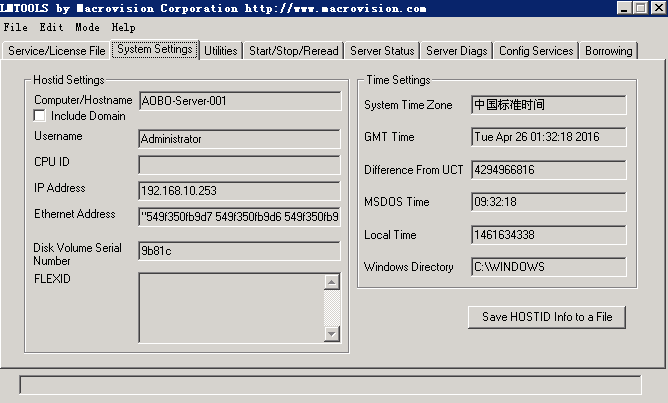Minimize the LMTOOLS window
The height and width of the screenshot is (403, 668).
click(625, 8)
